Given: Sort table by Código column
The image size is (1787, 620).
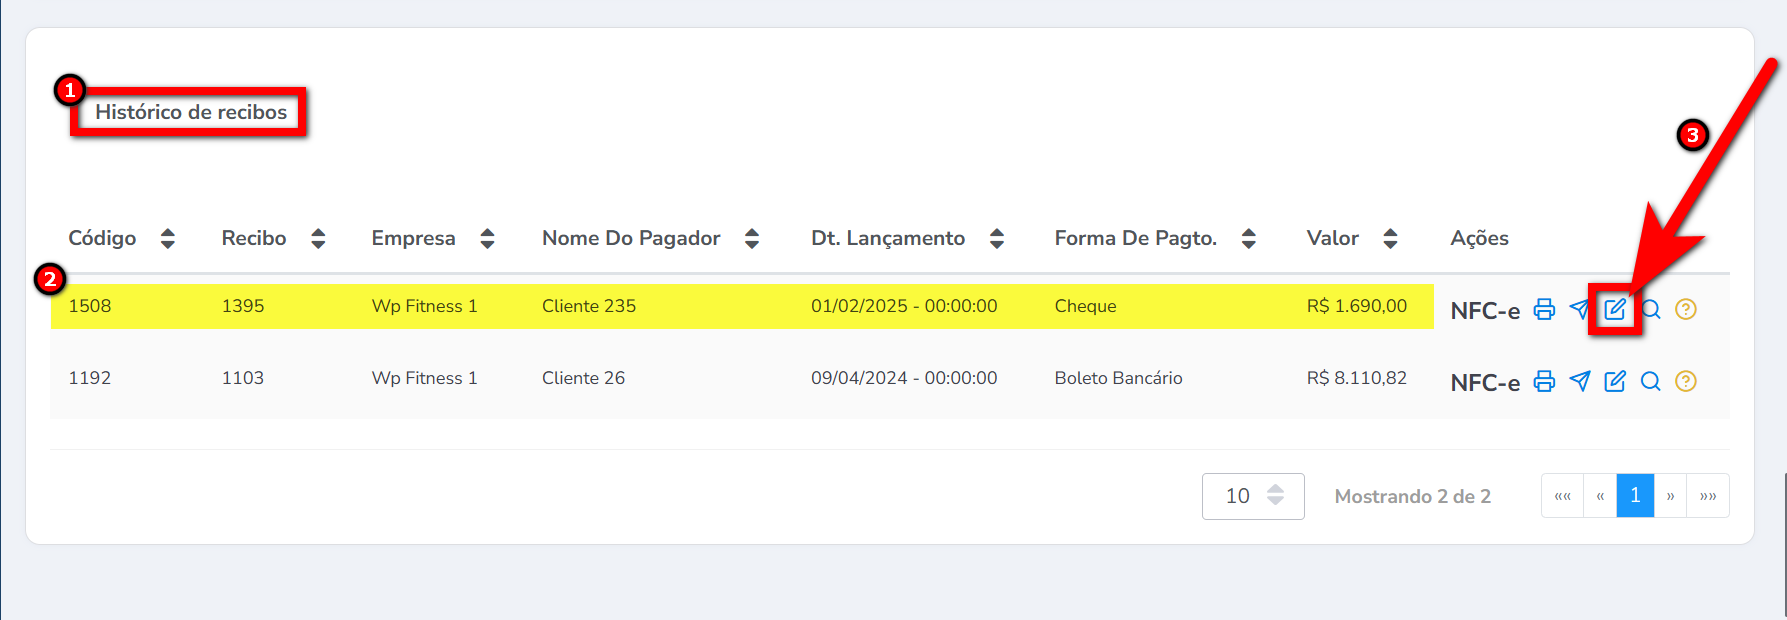Looking at the screenshot, I should pos(168,238).
